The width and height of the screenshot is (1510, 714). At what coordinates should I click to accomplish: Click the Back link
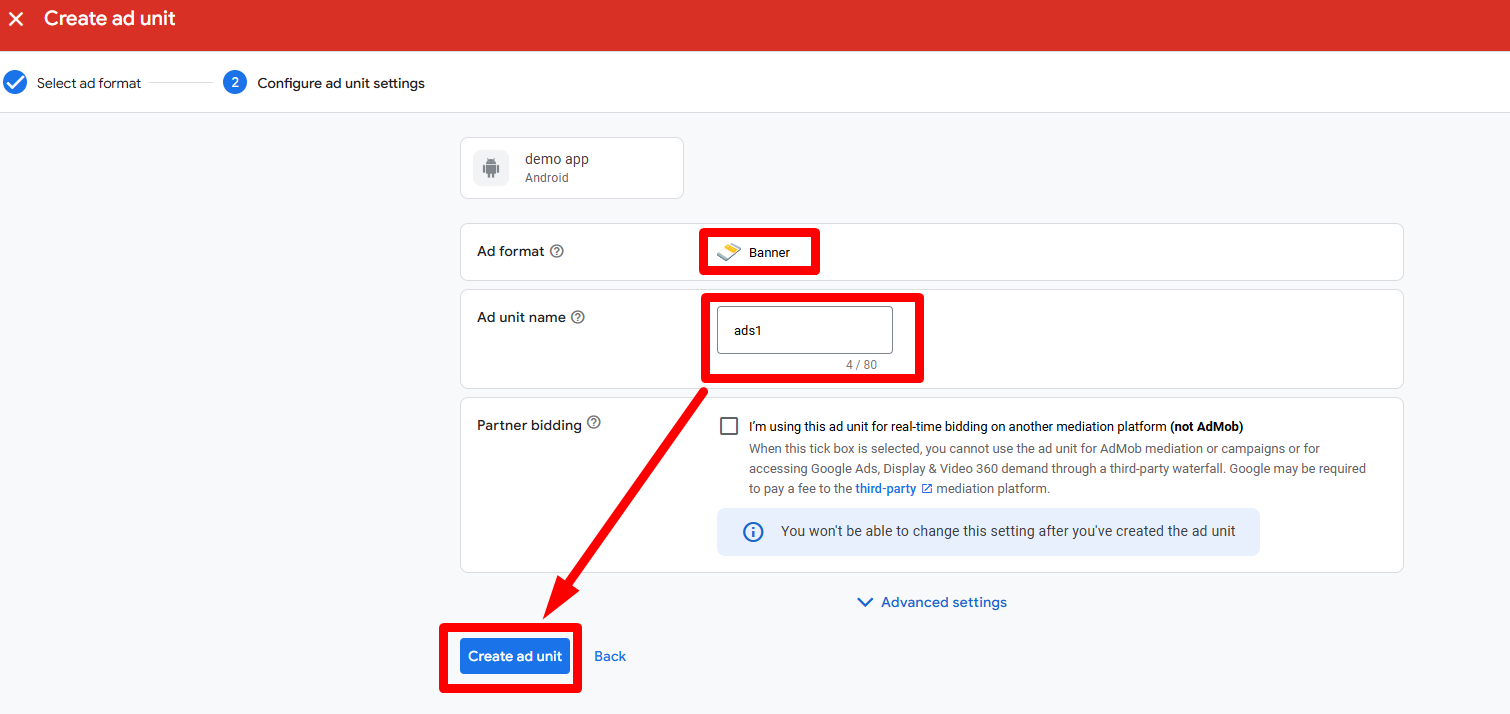610,656
